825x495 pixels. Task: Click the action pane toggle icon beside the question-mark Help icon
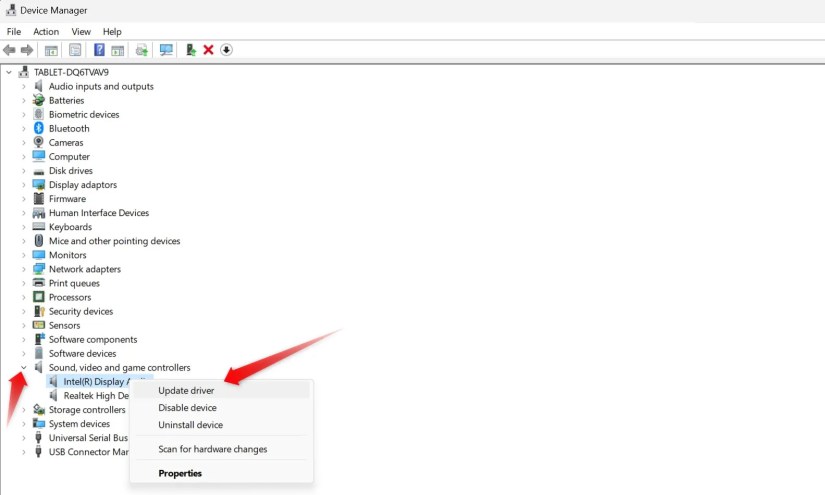(x=118, y=50)
